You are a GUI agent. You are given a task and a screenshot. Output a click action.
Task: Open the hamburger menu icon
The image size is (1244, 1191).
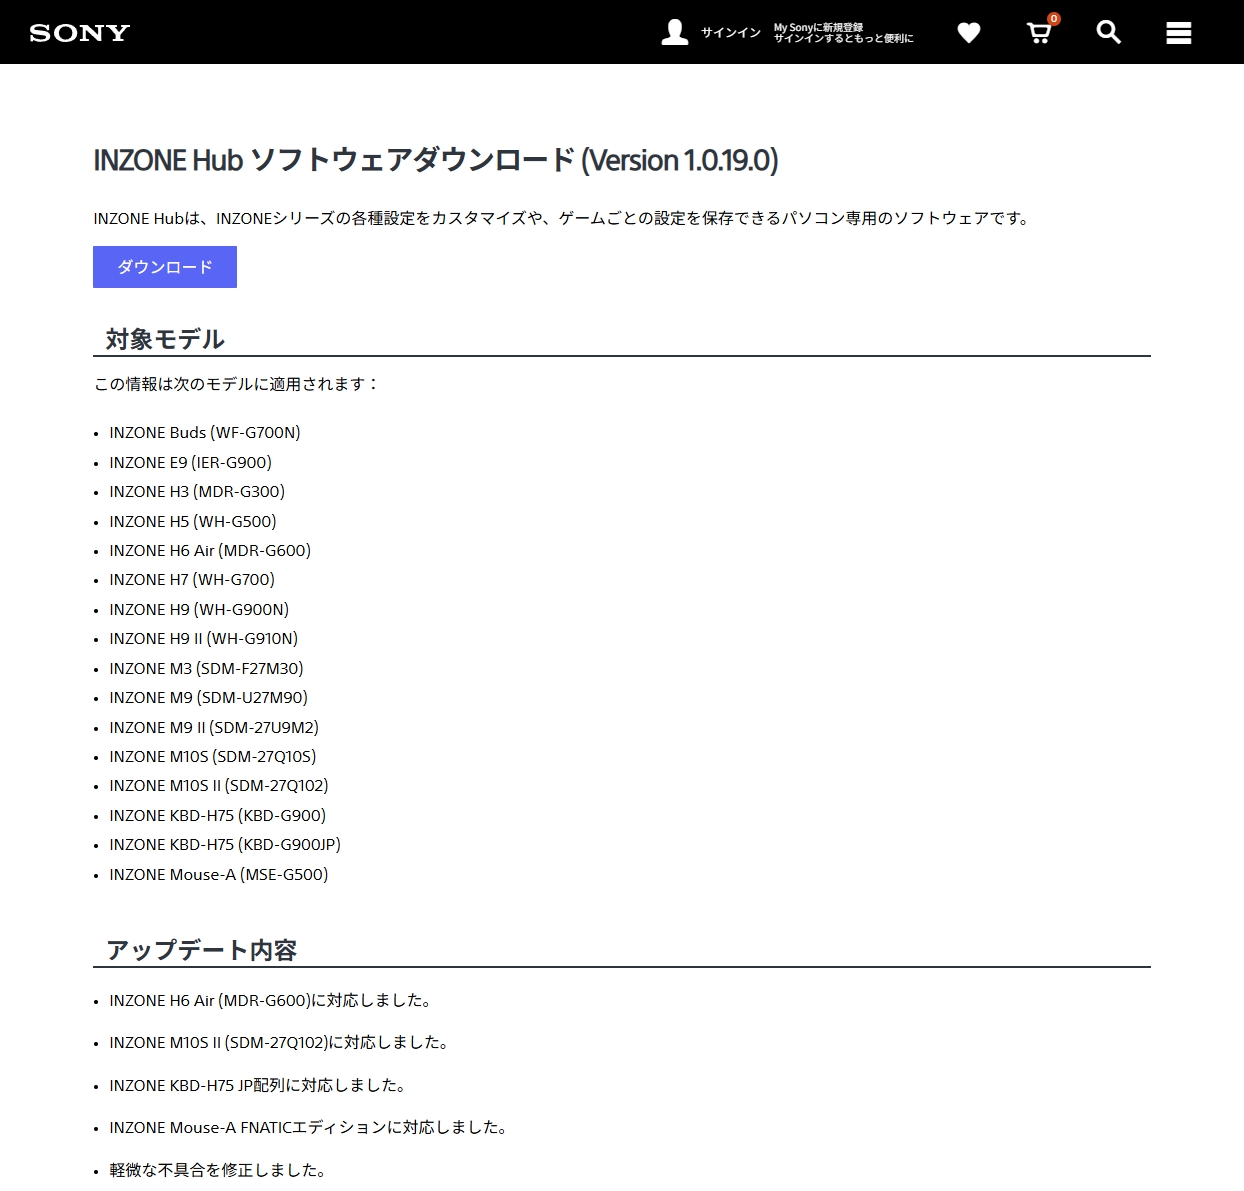(1178, 33)
